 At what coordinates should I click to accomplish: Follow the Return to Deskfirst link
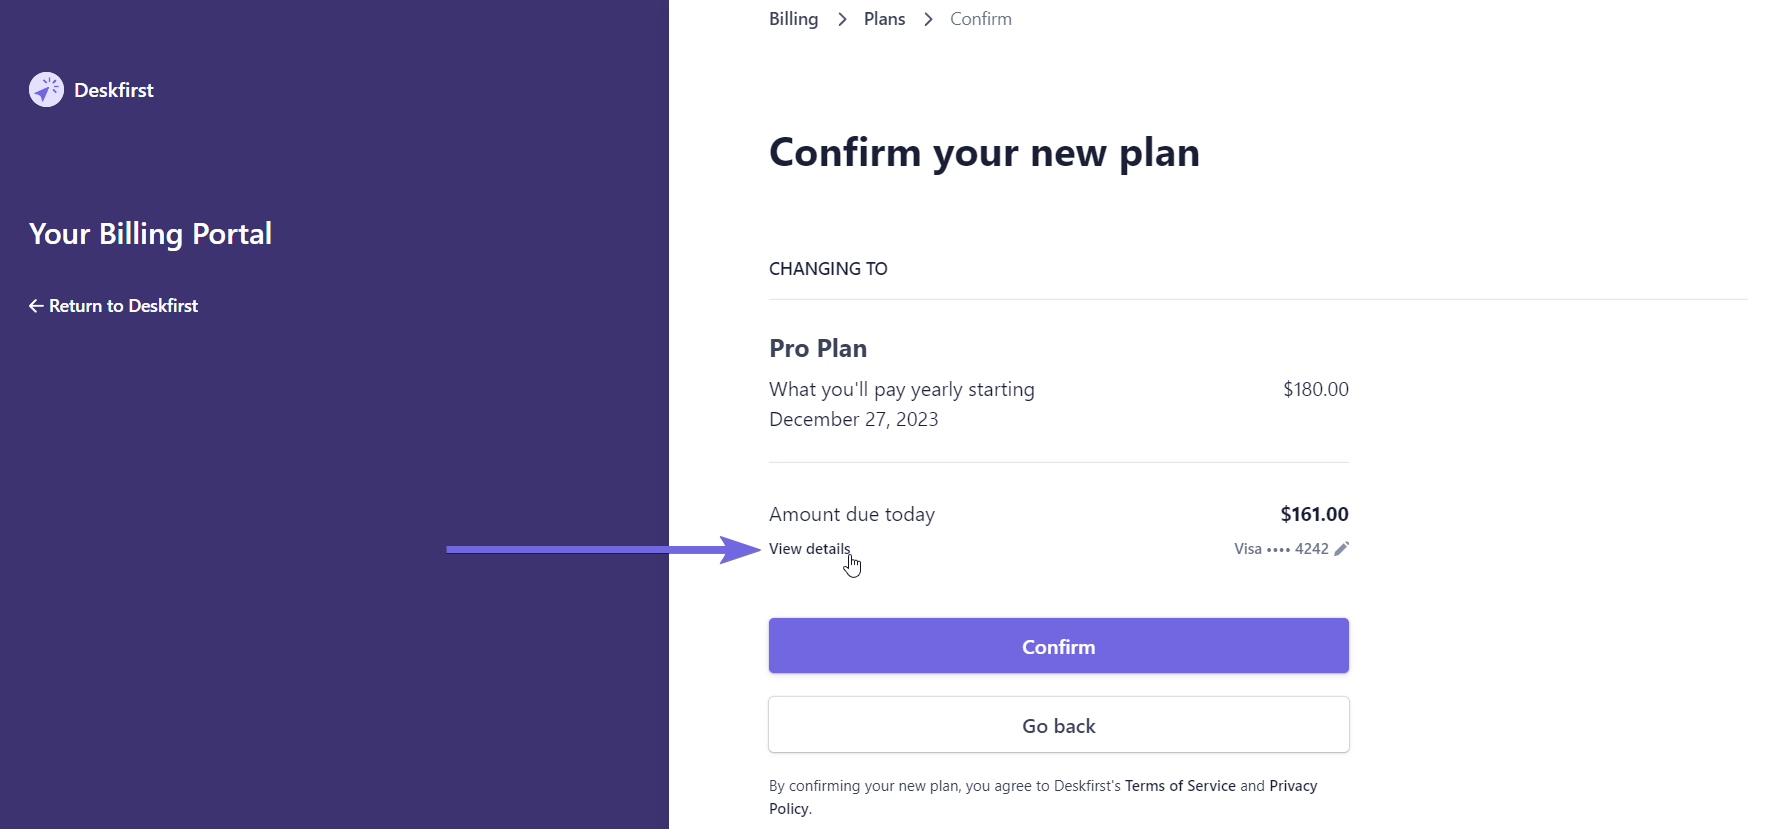tap(113, 306)
